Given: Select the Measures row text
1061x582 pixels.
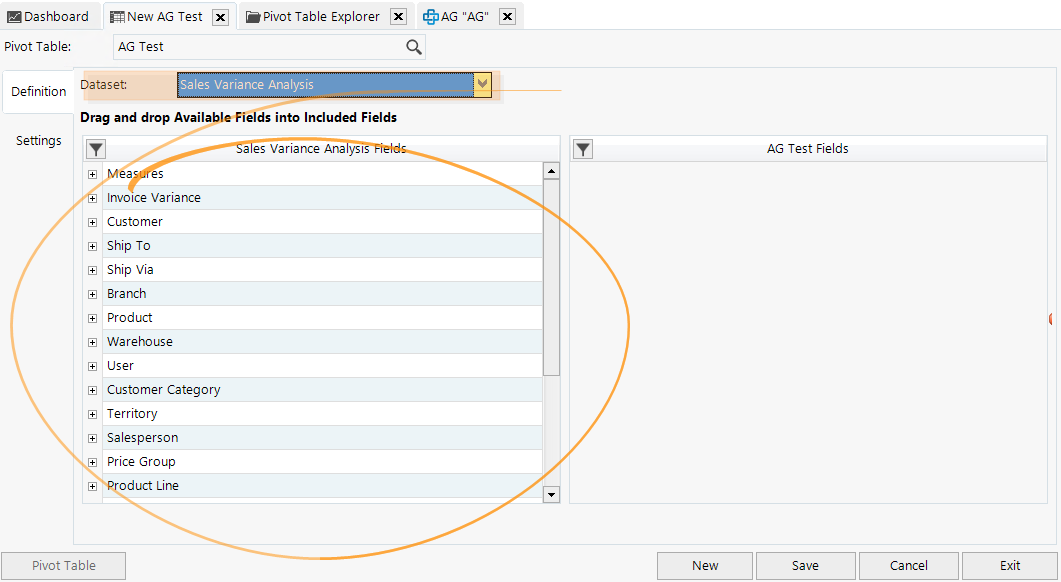Looking at the screenshot, I should pos(135,174).
